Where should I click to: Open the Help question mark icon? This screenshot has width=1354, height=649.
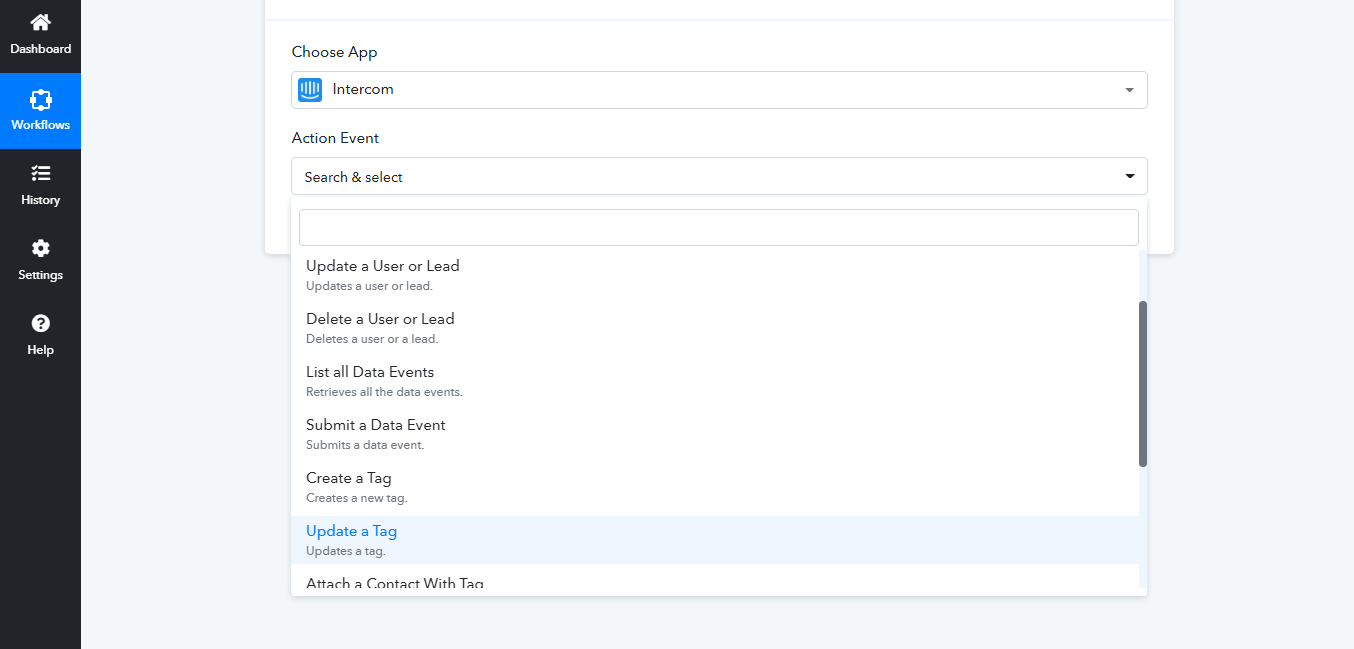[x=40, y=323]
